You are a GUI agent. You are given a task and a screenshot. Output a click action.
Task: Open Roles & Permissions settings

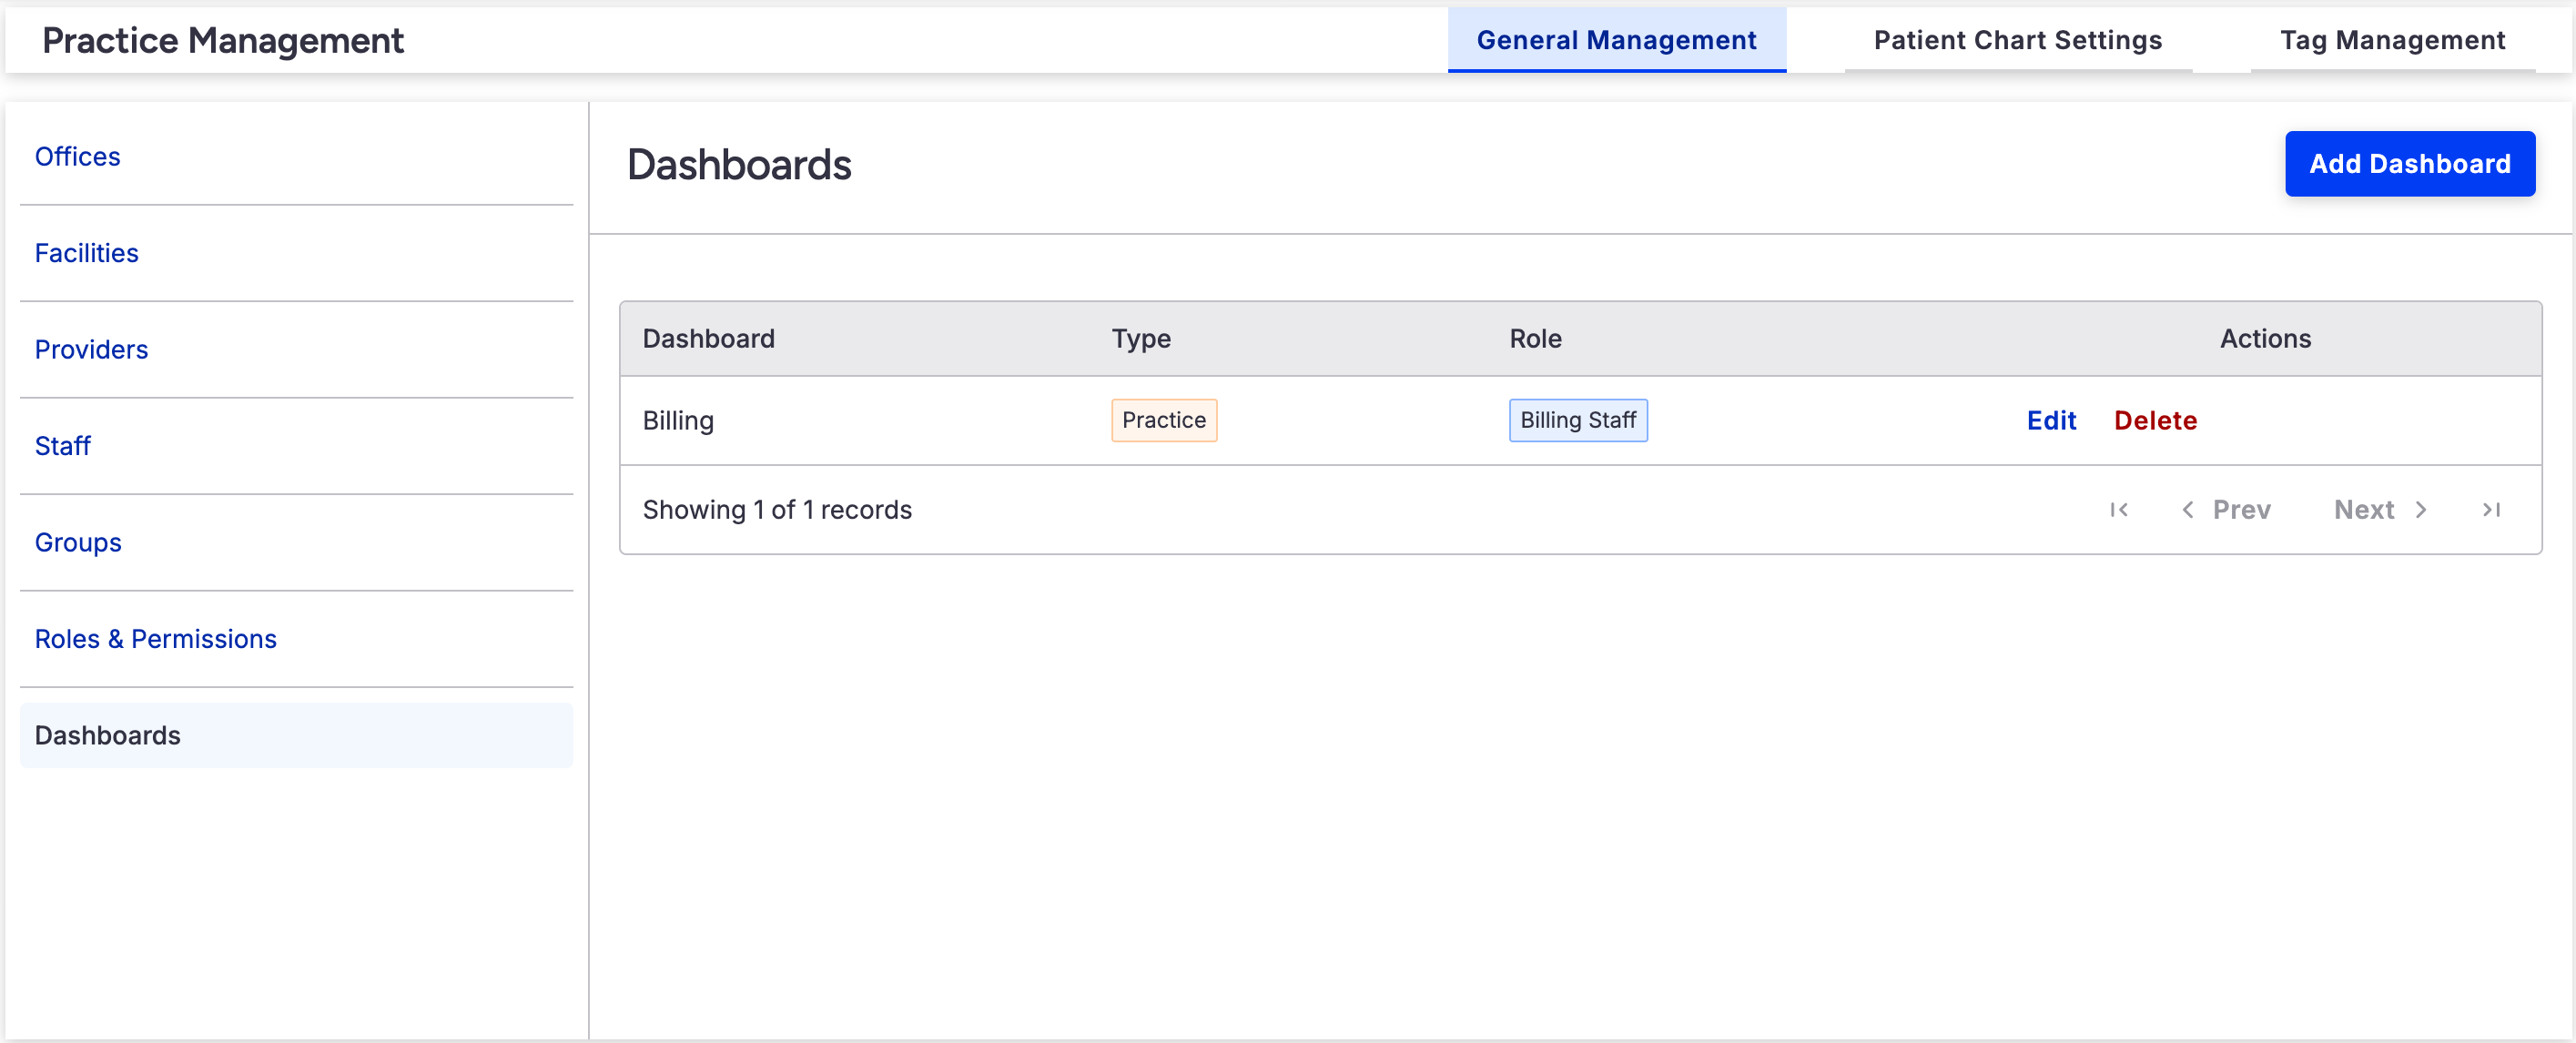[x=156, y=639]
